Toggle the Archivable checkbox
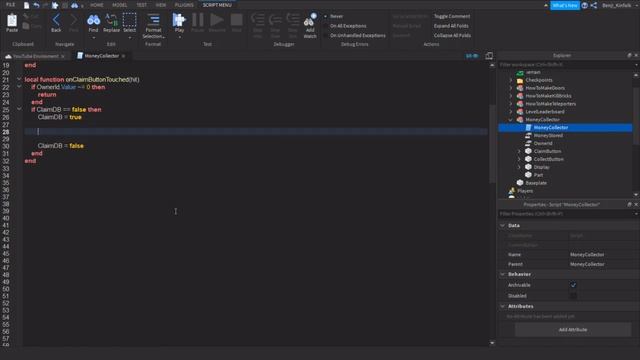Image resolution: width=640 pixels, height=360 pixels. 573,285
